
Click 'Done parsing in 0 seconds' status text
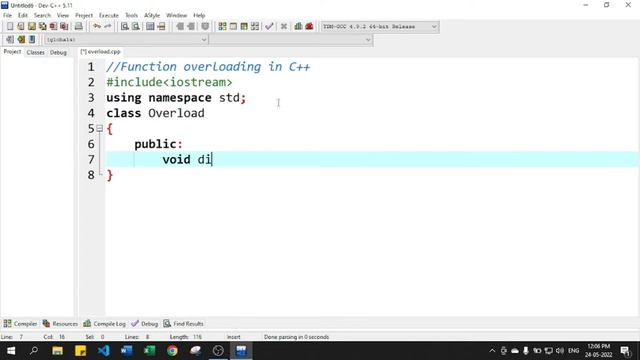(296, 337)
